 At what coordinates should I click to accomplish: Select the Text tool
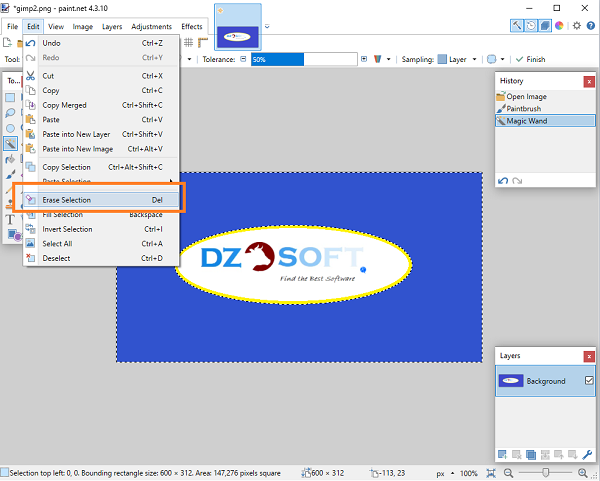(10, 220)
